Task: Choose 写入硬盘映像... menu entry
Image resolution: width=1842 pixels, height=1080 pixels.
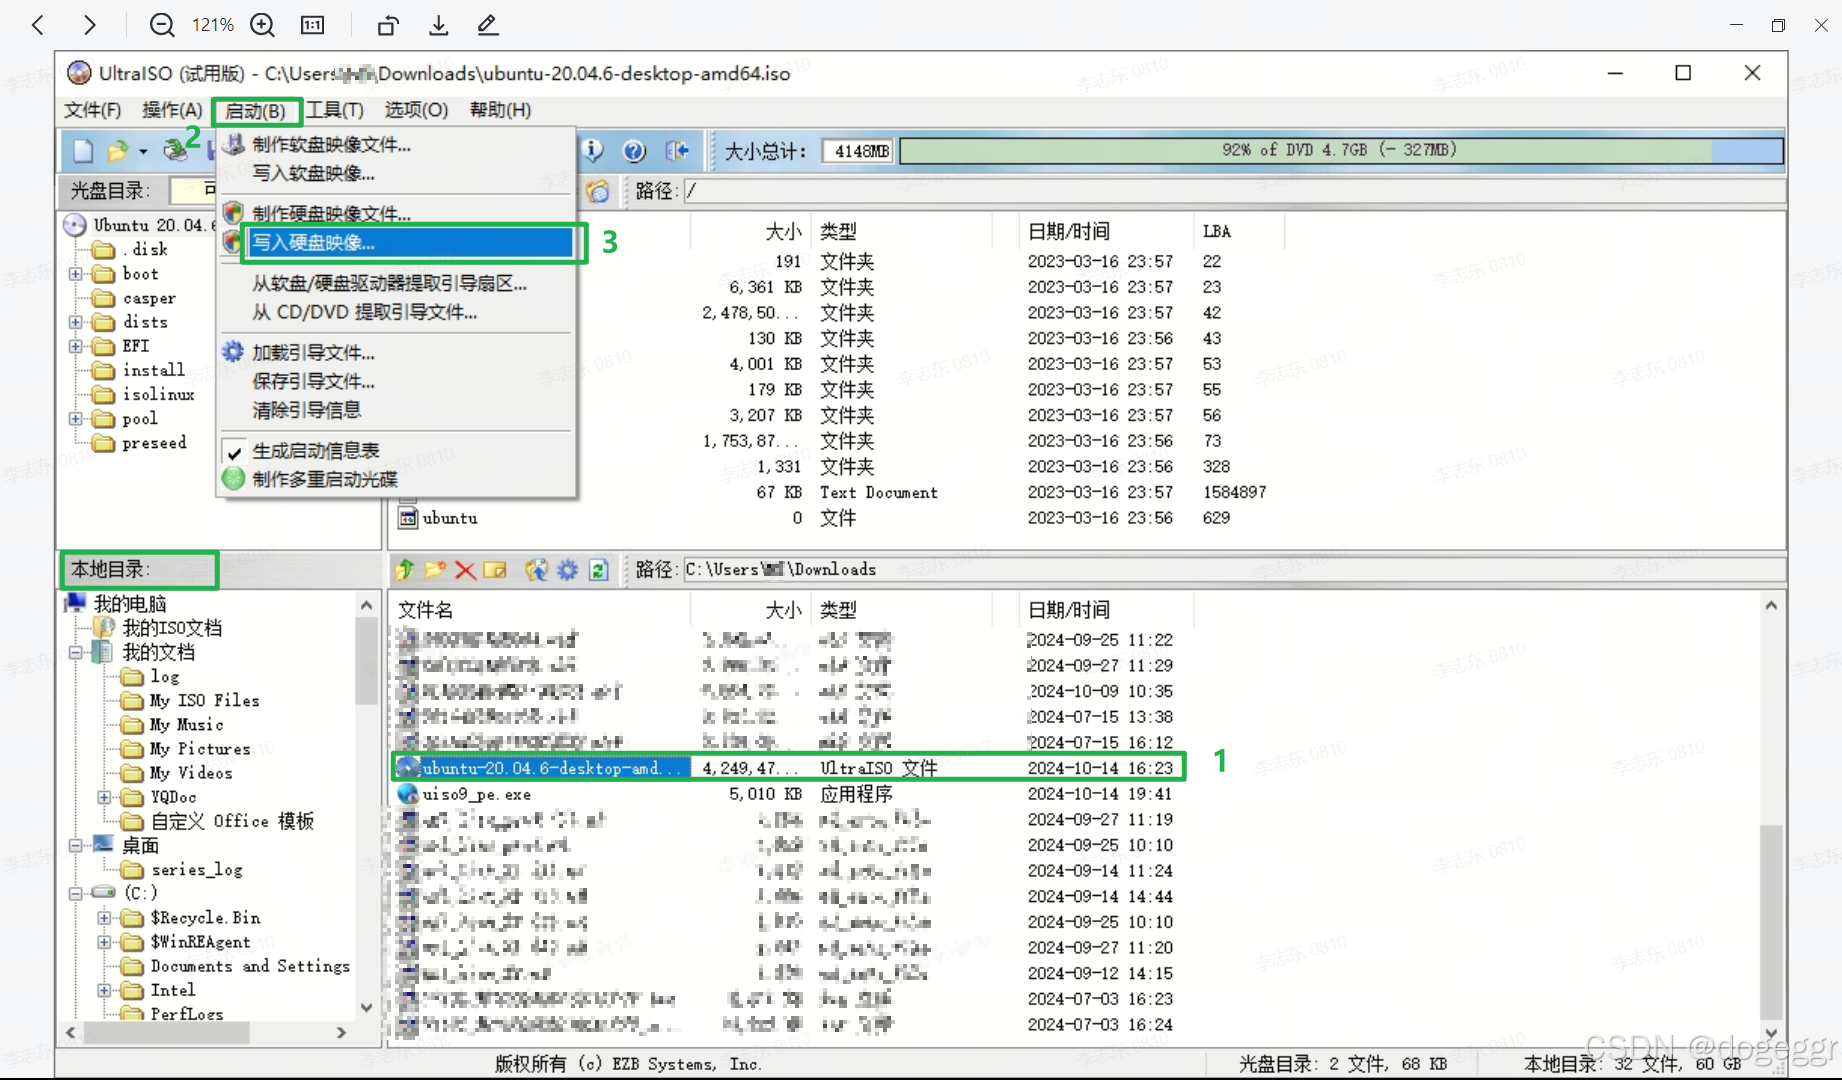Action: click(x=410, y=243)
